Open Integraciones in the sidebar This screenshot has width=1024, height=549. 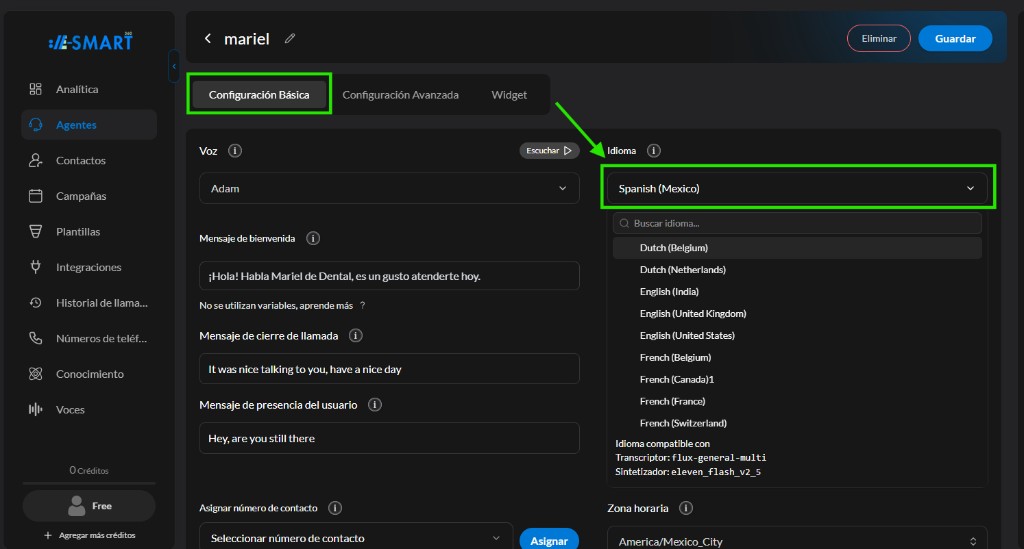point(89,267)
